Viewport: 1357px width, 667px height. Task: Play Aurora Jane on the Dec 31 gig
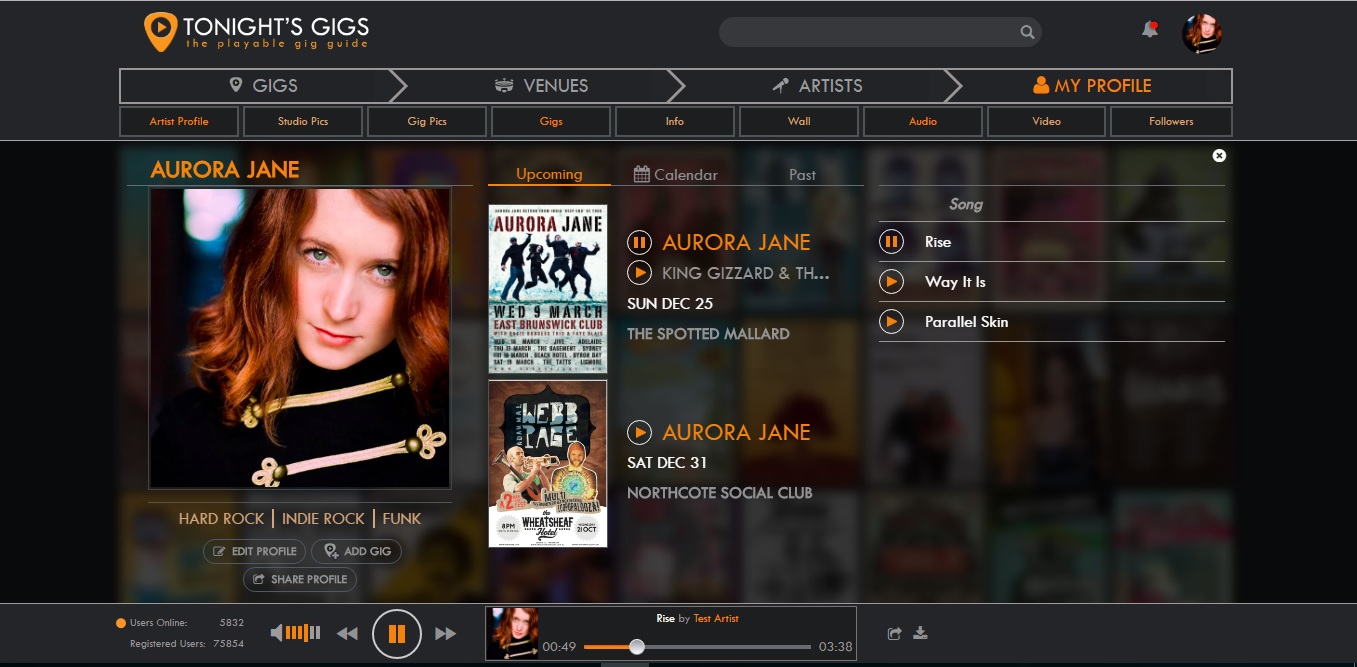click(639, 432)
